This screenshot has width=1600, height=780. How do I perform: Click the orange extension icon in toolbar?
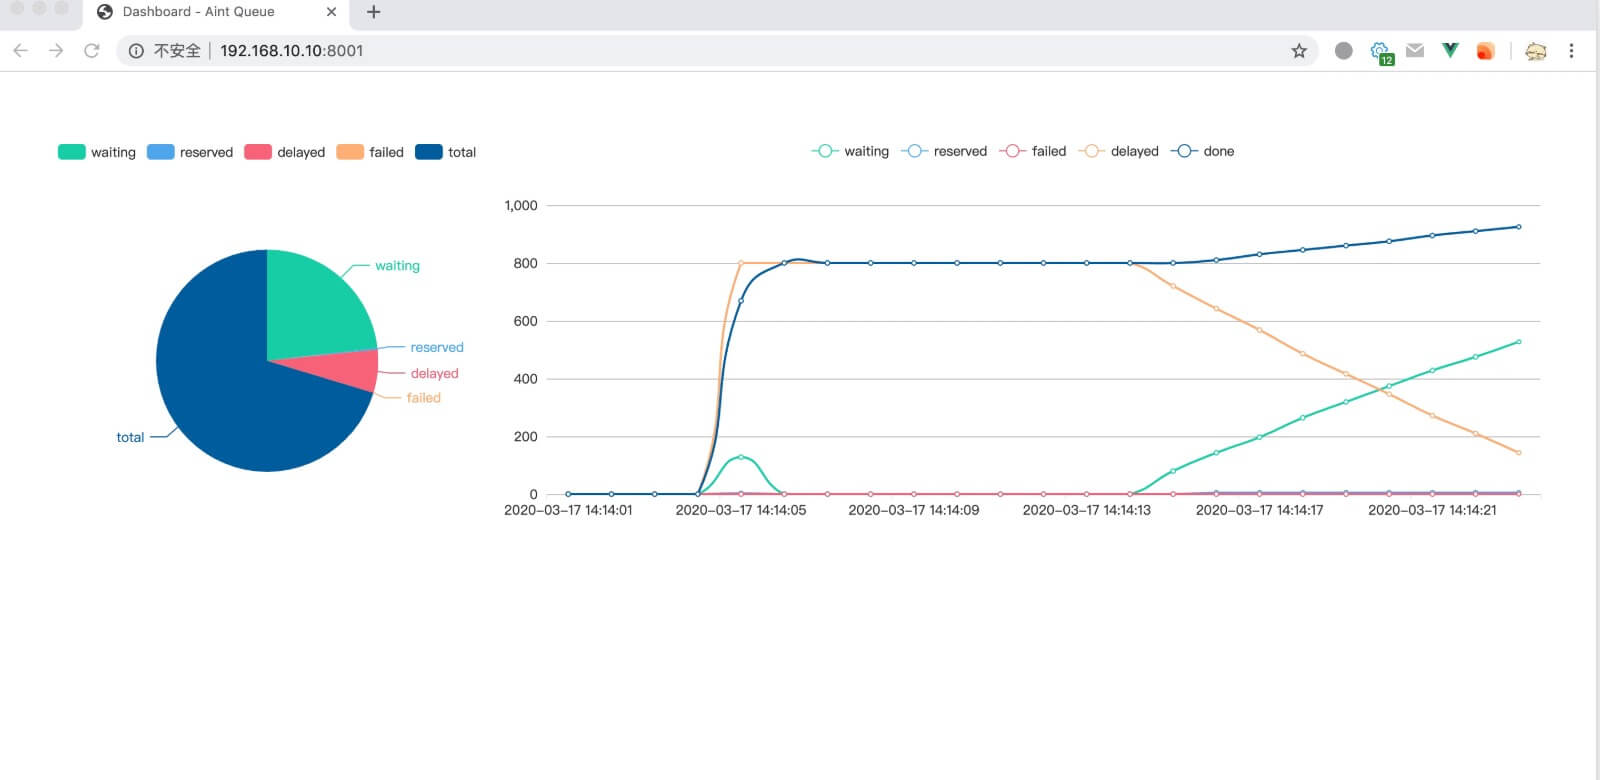tap(1485, 51)
